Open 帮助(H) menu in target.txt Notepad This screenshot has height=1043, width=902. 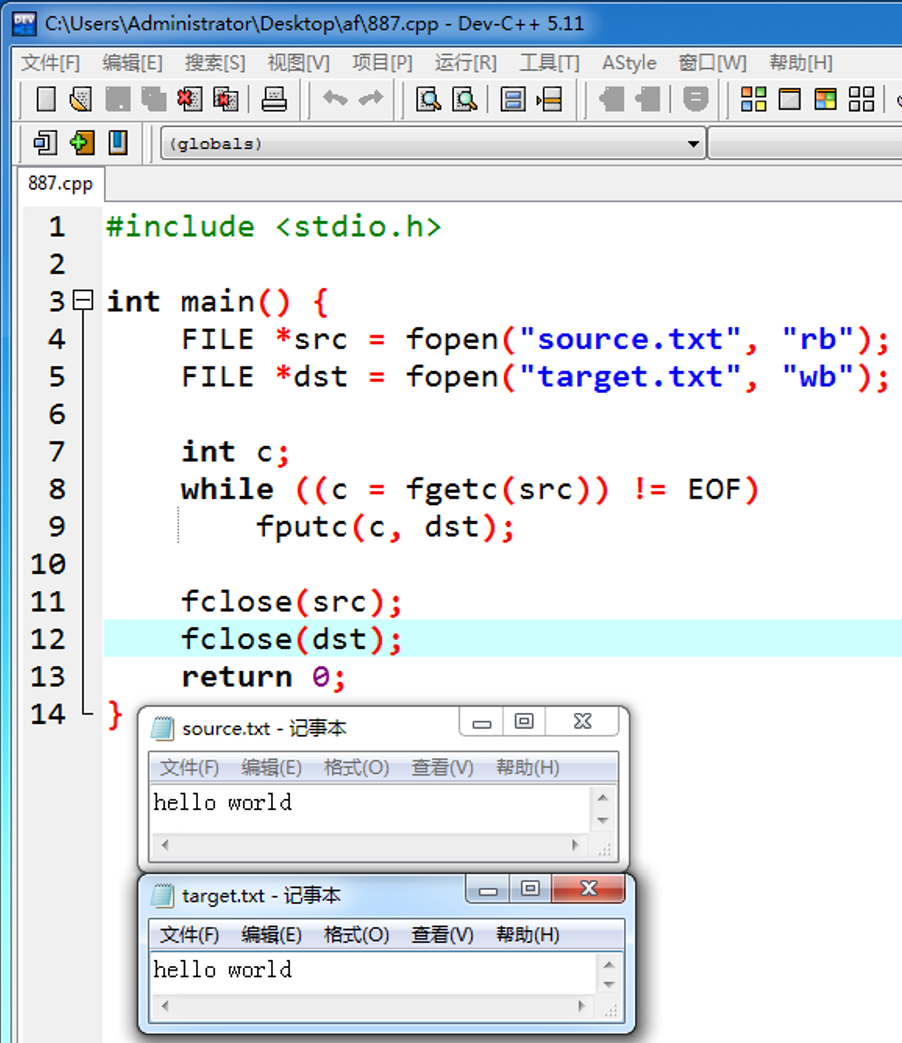tap(527, 935)
